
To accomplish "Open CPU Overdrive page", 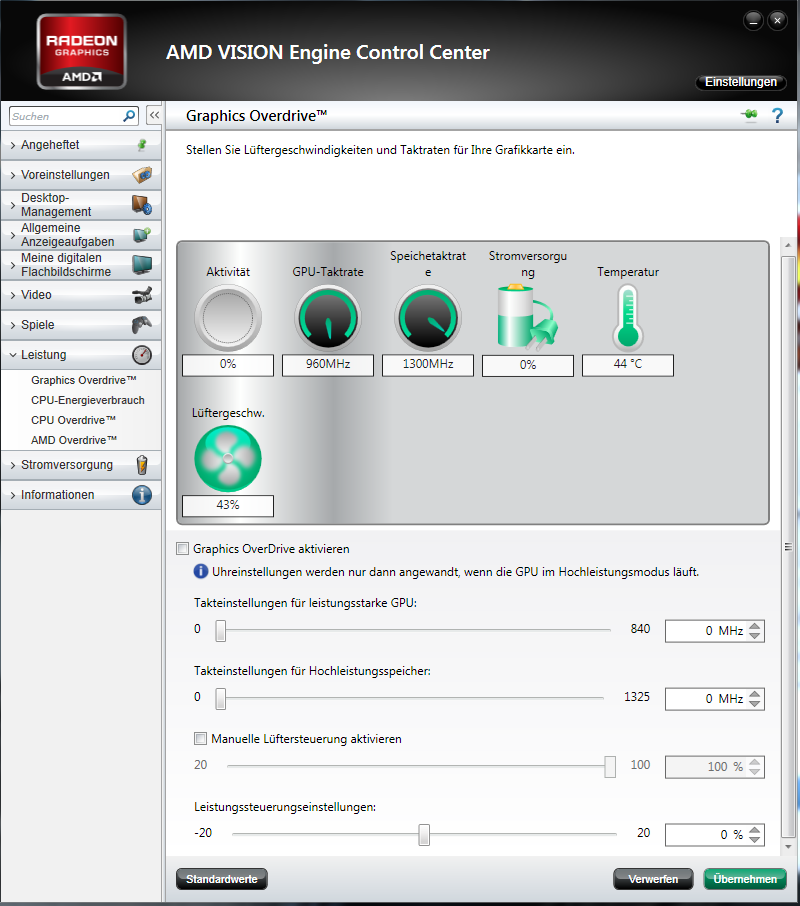I will [73, 420].
